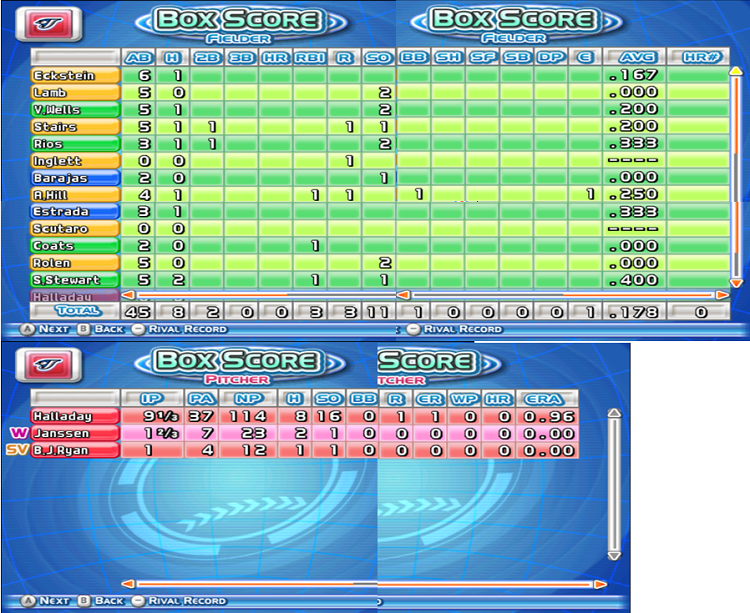Viewport: 750px width, 613px height.
Task: Click the A Next button in pitcher screen
Action: pyautogui.click(x=44, y=601)
